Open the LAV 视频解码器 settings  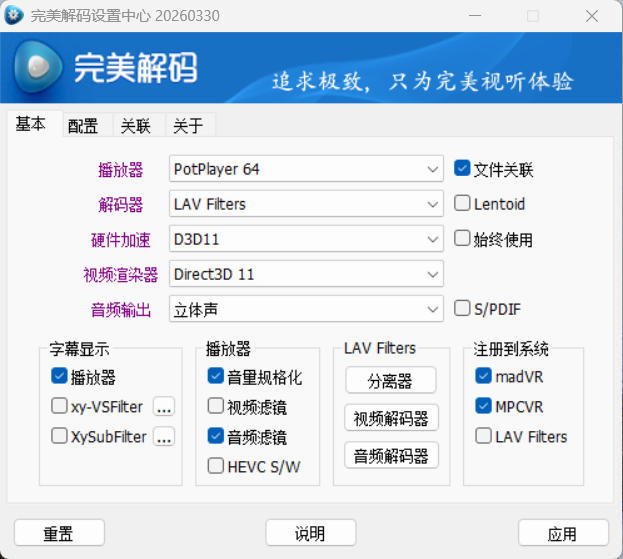click(x=391, y=418)
